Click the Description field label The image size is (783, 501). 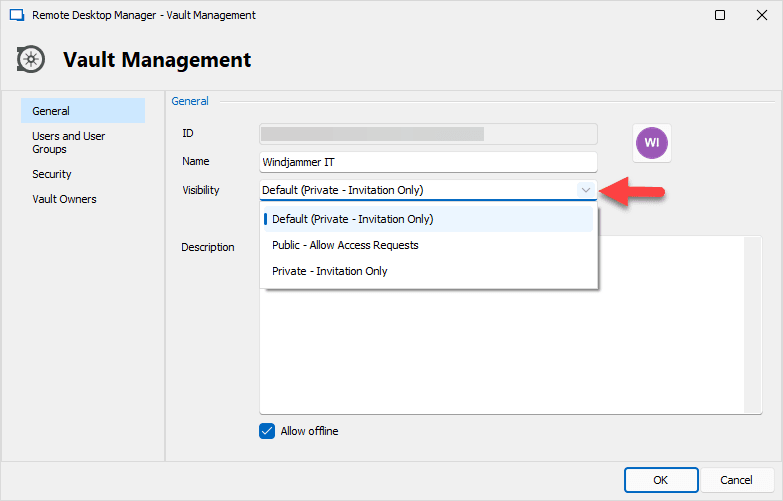[x=208, y=247]
